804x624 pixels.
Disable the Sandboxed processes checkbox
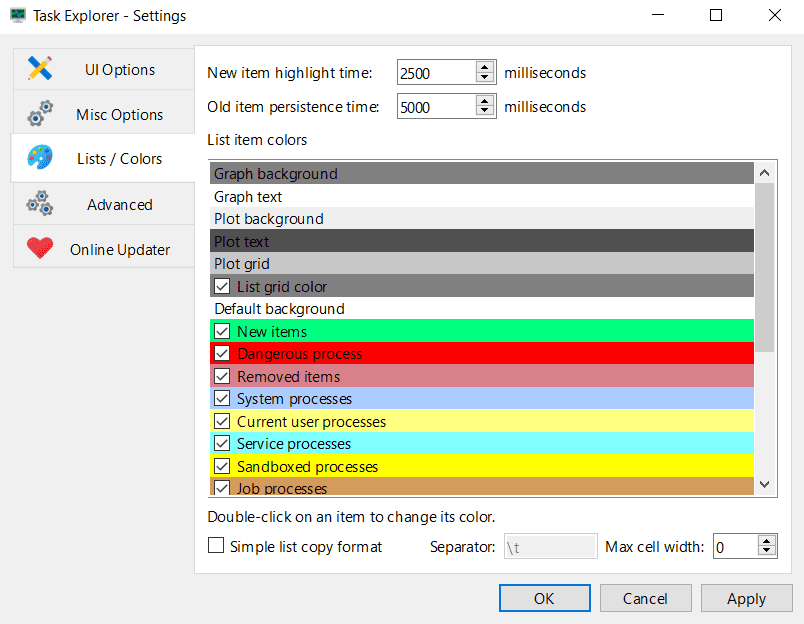click(222, 466)
